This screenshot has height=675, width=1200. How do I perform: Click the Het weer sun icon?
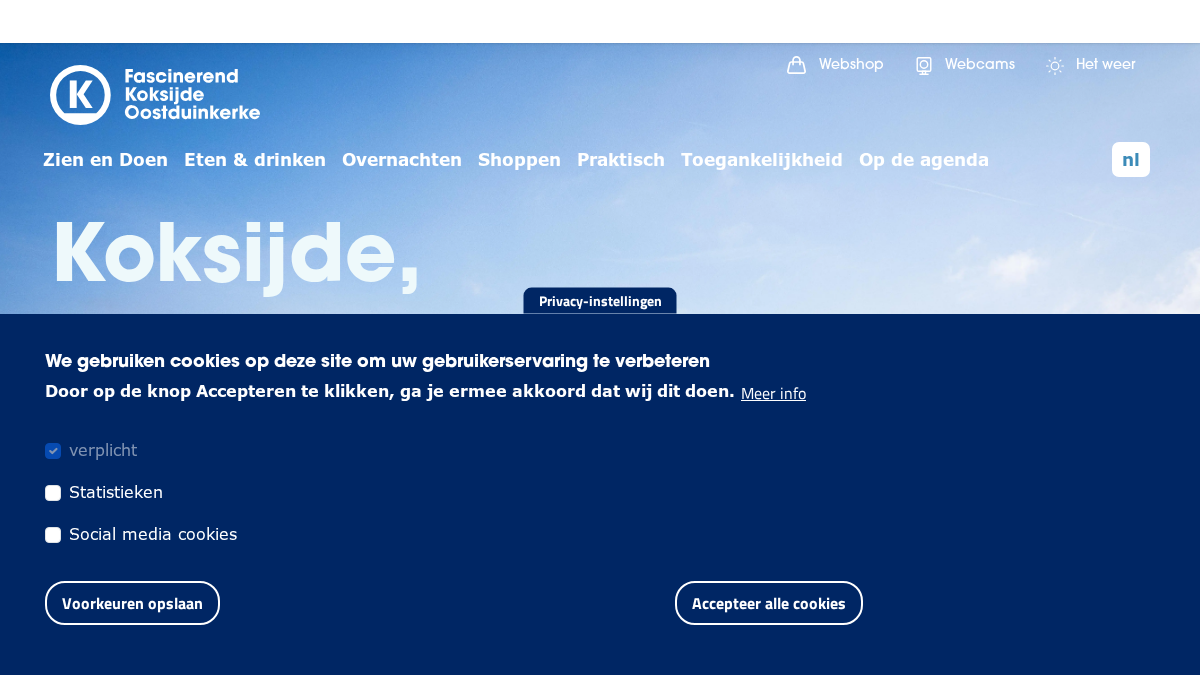(1055, 65)
